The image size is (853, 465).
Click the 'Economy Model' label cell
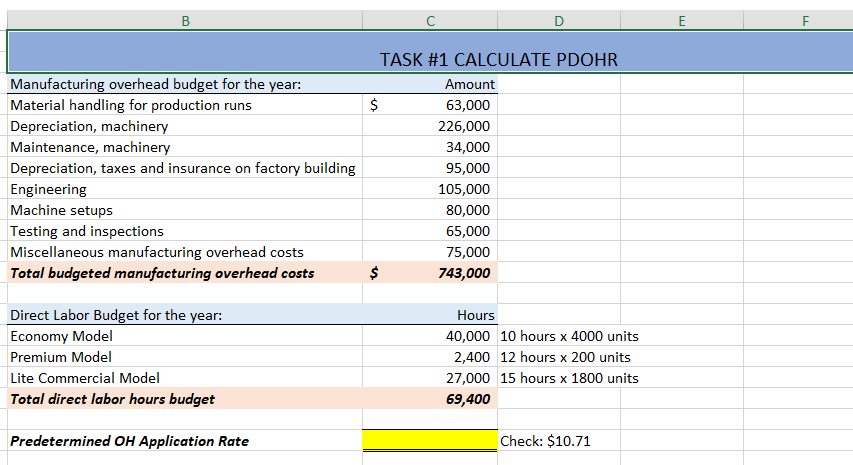coord(185,336)
